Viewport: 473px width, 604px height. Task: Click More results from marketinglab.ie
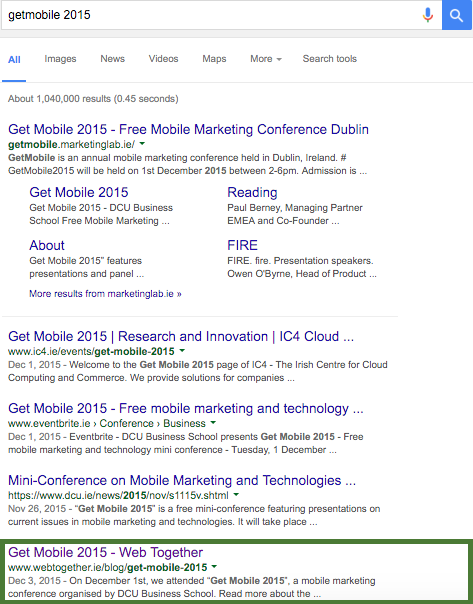105,294
